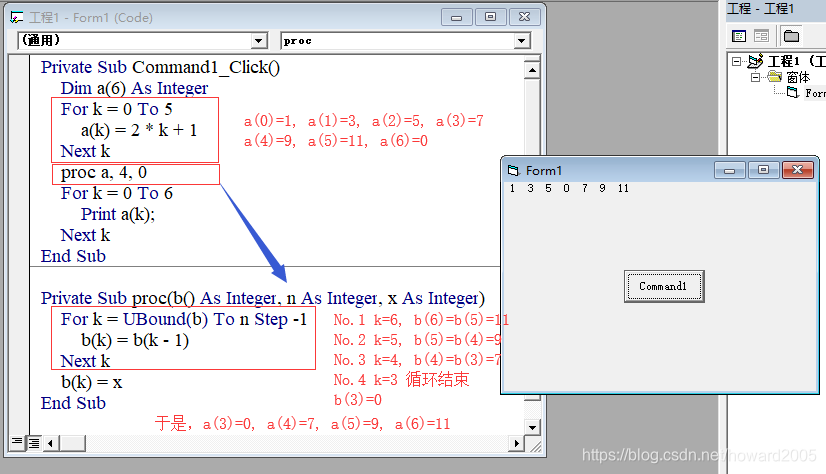Image resolution: width=826 pixels, height=474 pixels.
Task: Collapse the 工程1 project tree node
Action: click(736, 62)
